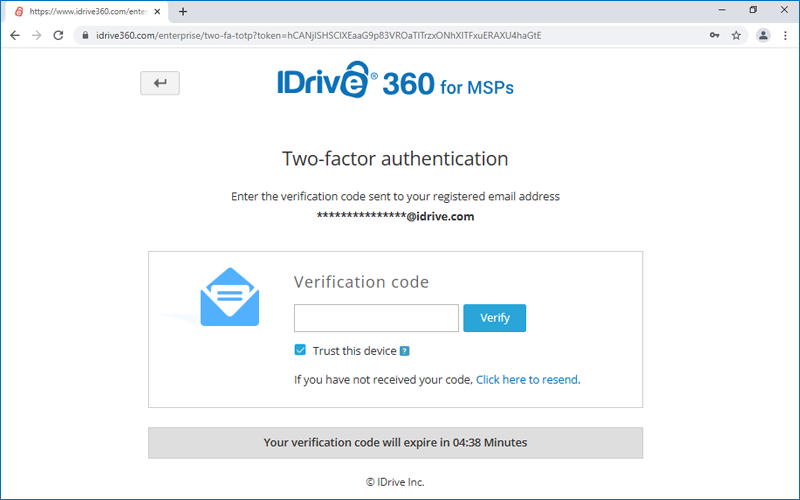This screenshot has height=500, width=800.
Task: Open the Trust this device help icon
Action: 405,351
